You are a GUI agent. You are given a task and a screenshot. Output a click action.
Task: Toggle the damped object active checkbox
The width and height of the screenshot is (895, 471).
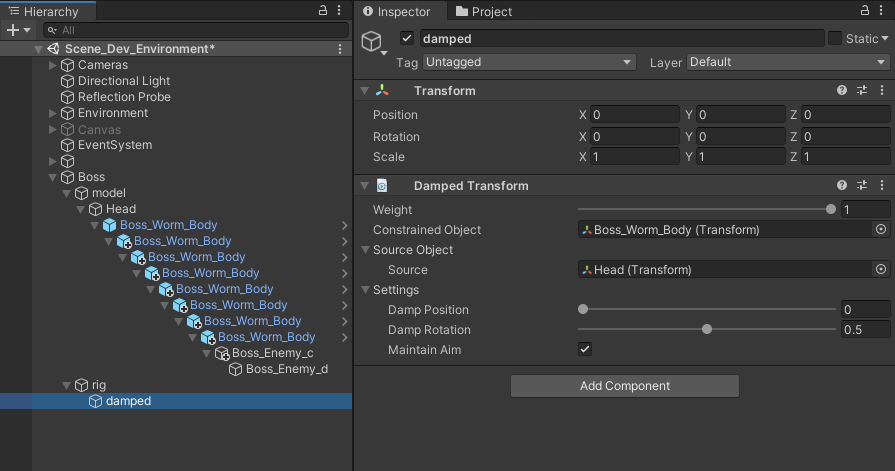click(x=407, y=39)
